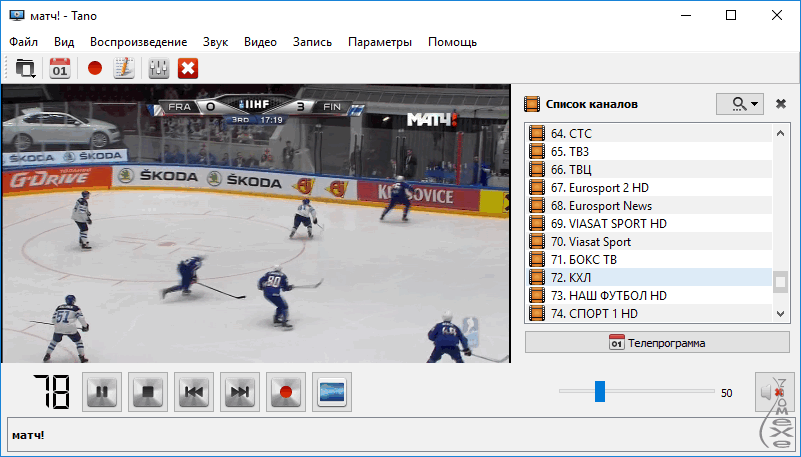This screenshot has height=457, width=801.
Task: Click the Телепрограмма button
Action: pyautogui.click(x=656, y=343)
